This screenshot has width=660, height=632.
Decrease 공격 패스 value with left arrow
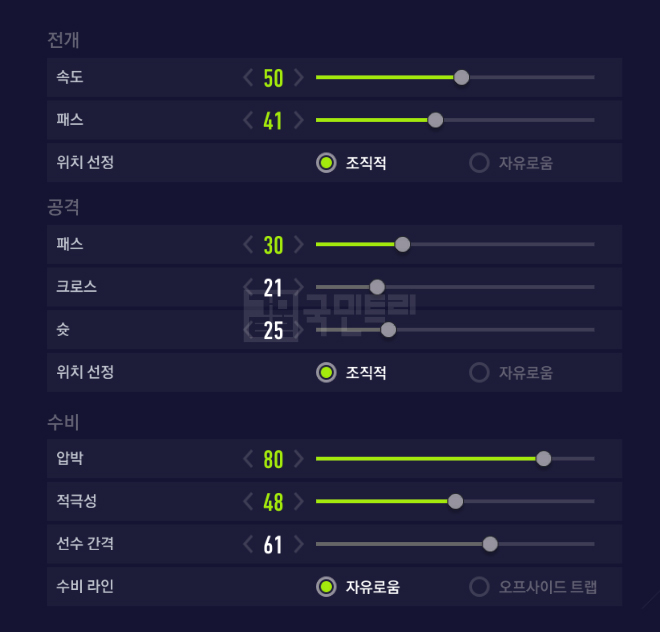(249, 245)
